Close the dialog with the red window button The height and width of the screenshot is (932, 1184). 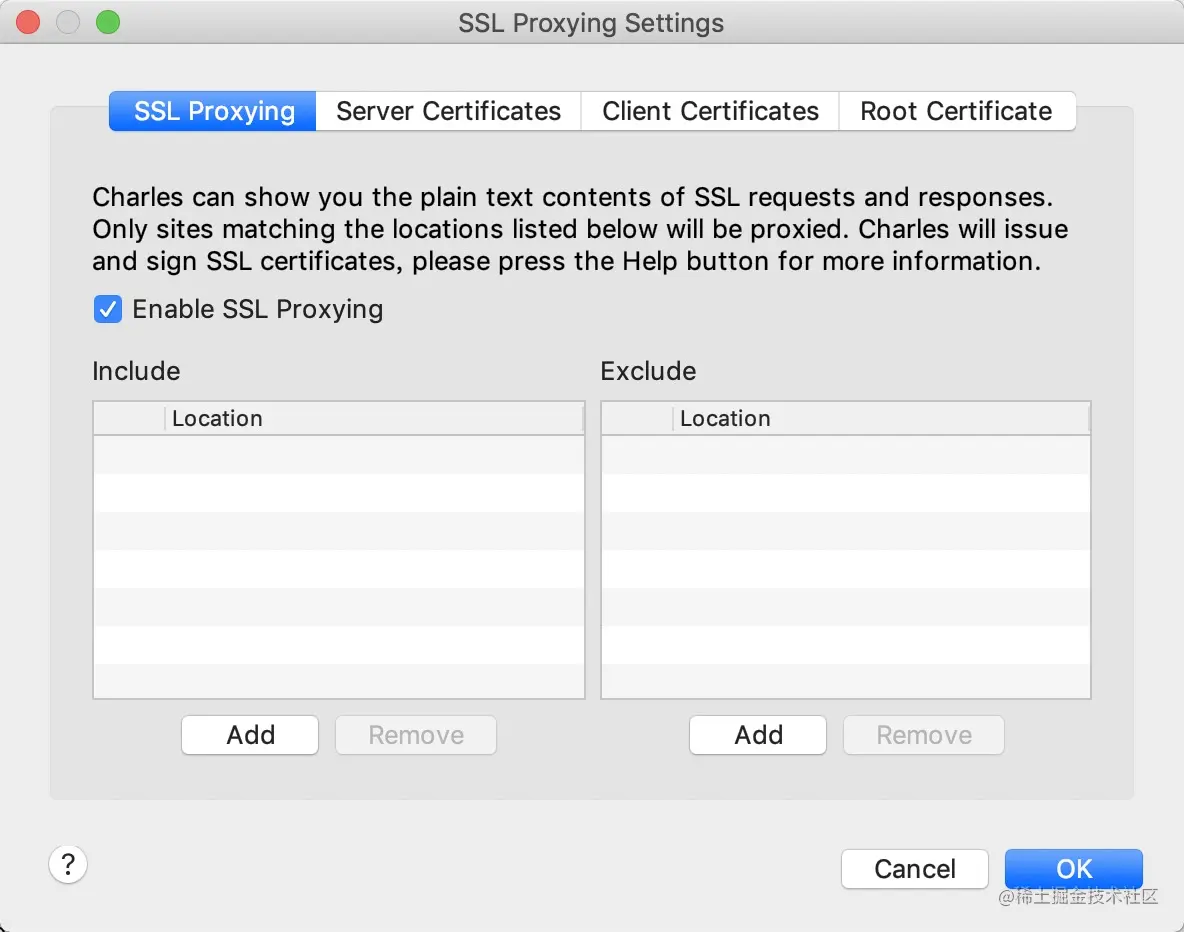(x=28, y=23)
